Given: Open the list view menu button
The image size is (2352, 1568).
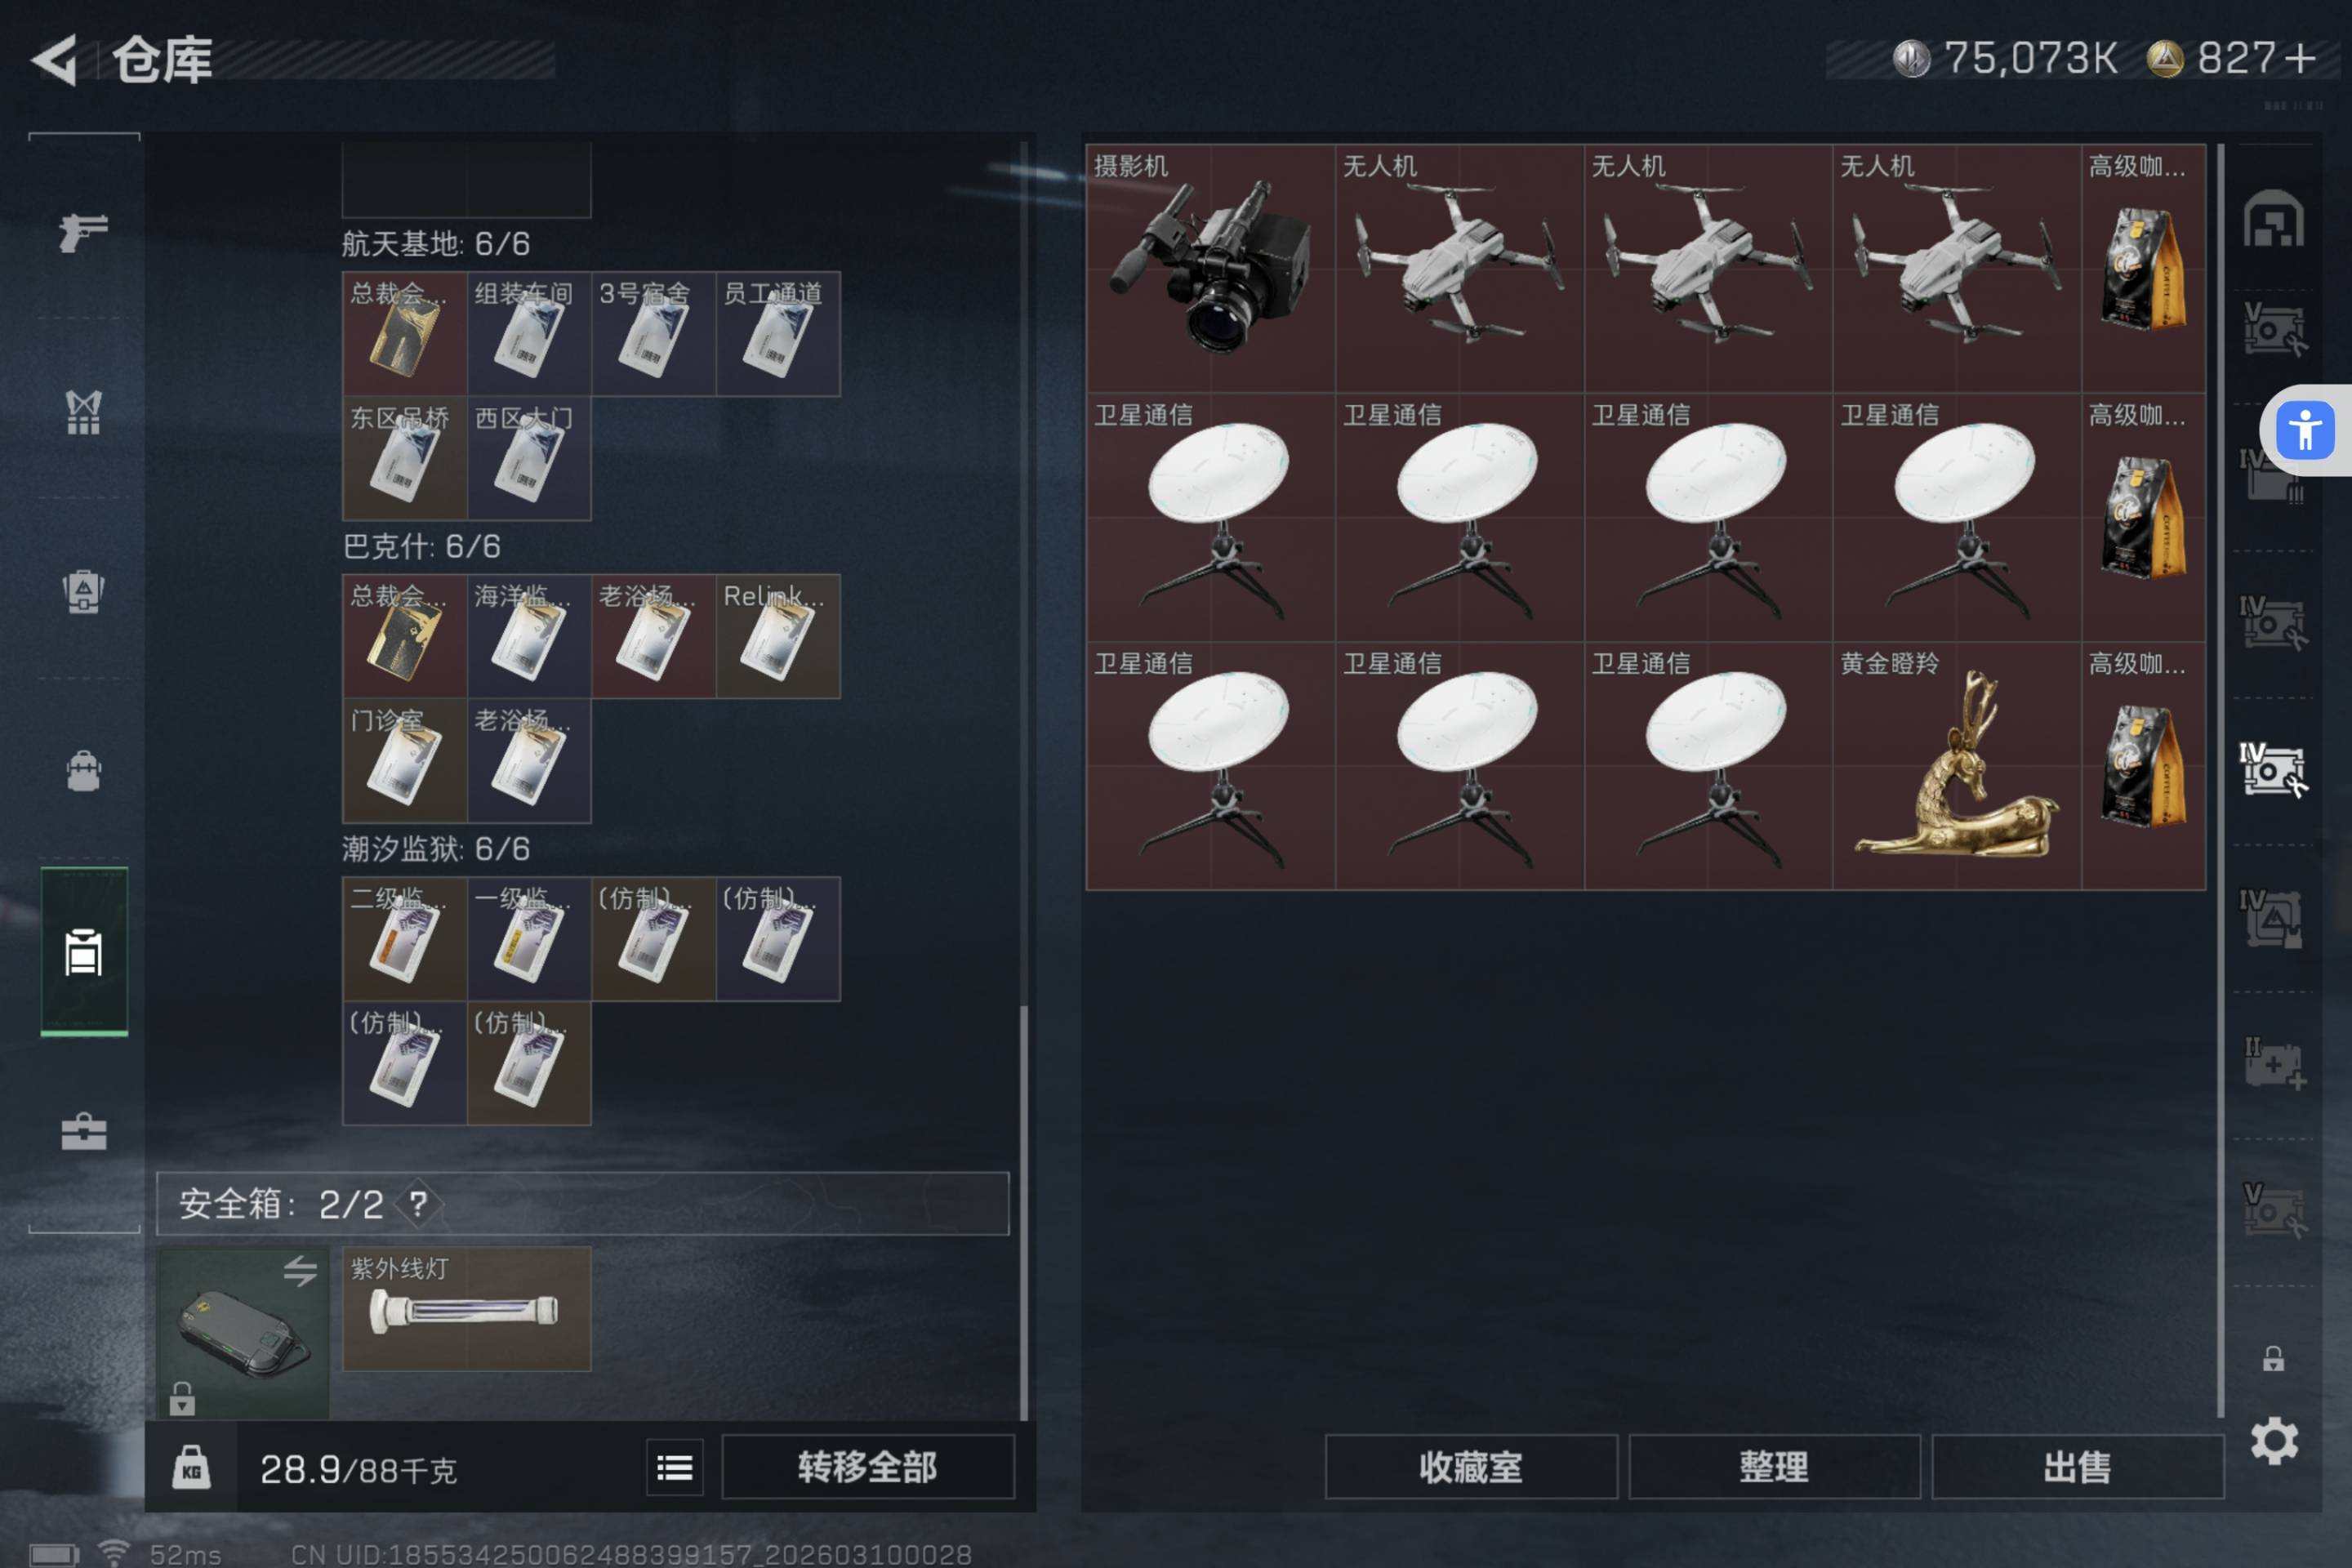Looking at the screenshot, I should click(x=675, y=1467).
